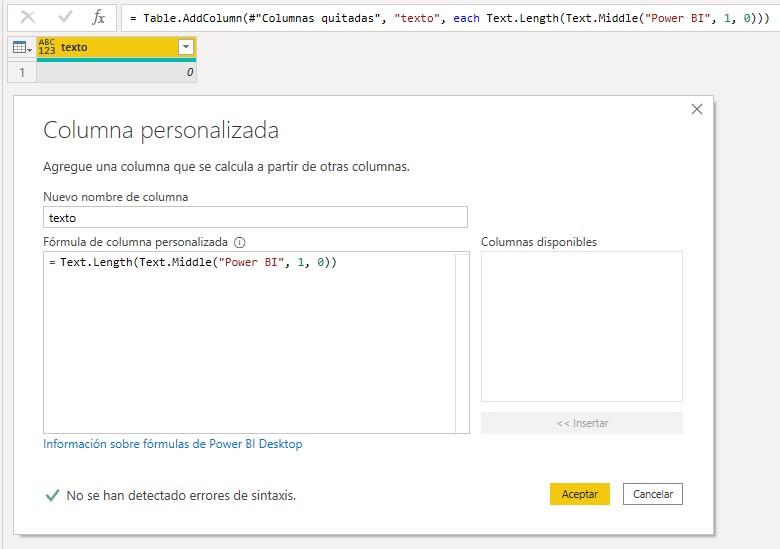This screenshot has width=780, height=549.
Task: Select row number 1
Action: [21, 72]
